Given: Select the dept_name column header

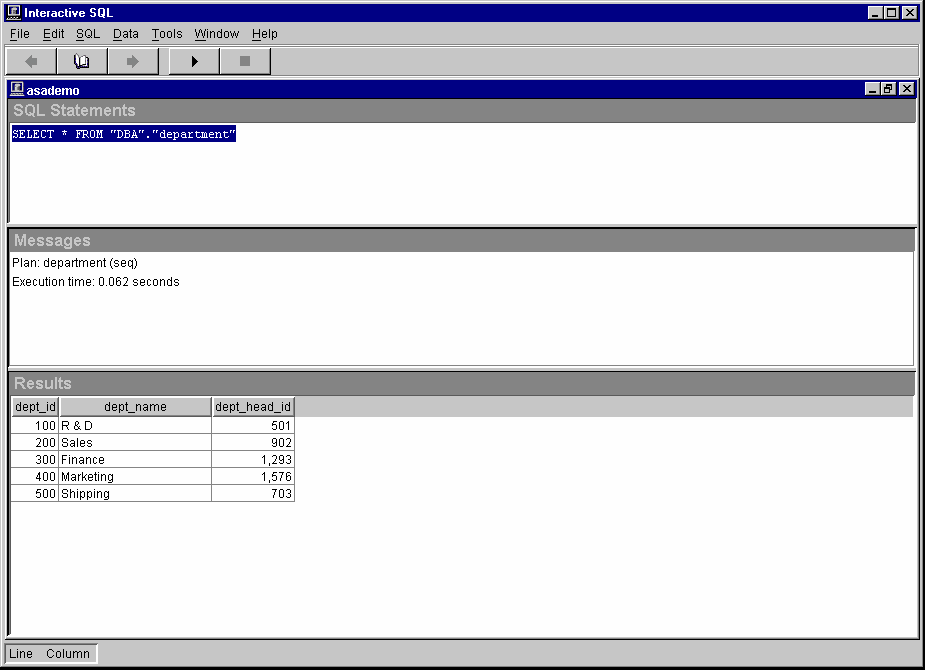Looking at the screenshot, I should pos(135,407).
